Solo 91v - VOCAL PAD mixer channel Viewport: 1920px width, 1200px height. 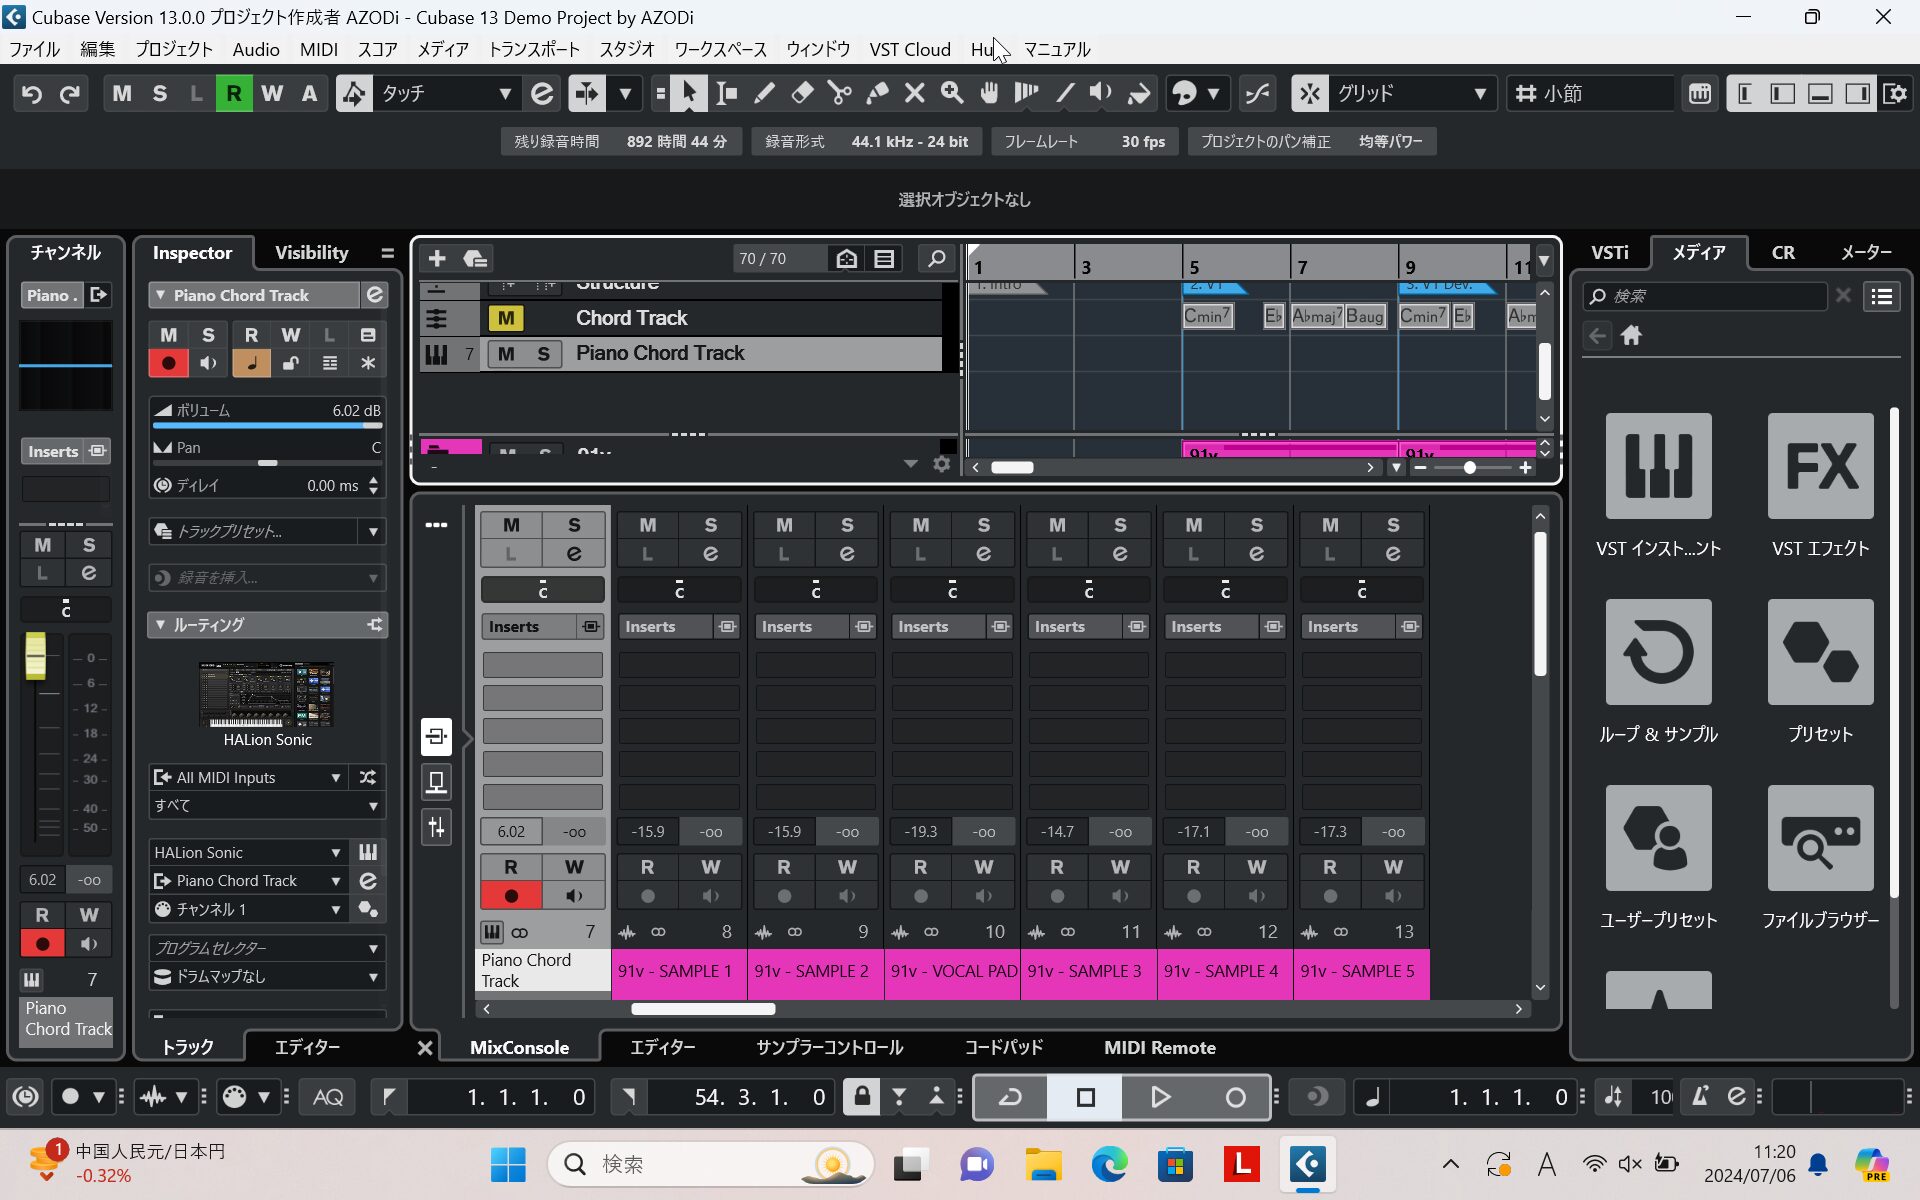[x=984, y=525]
